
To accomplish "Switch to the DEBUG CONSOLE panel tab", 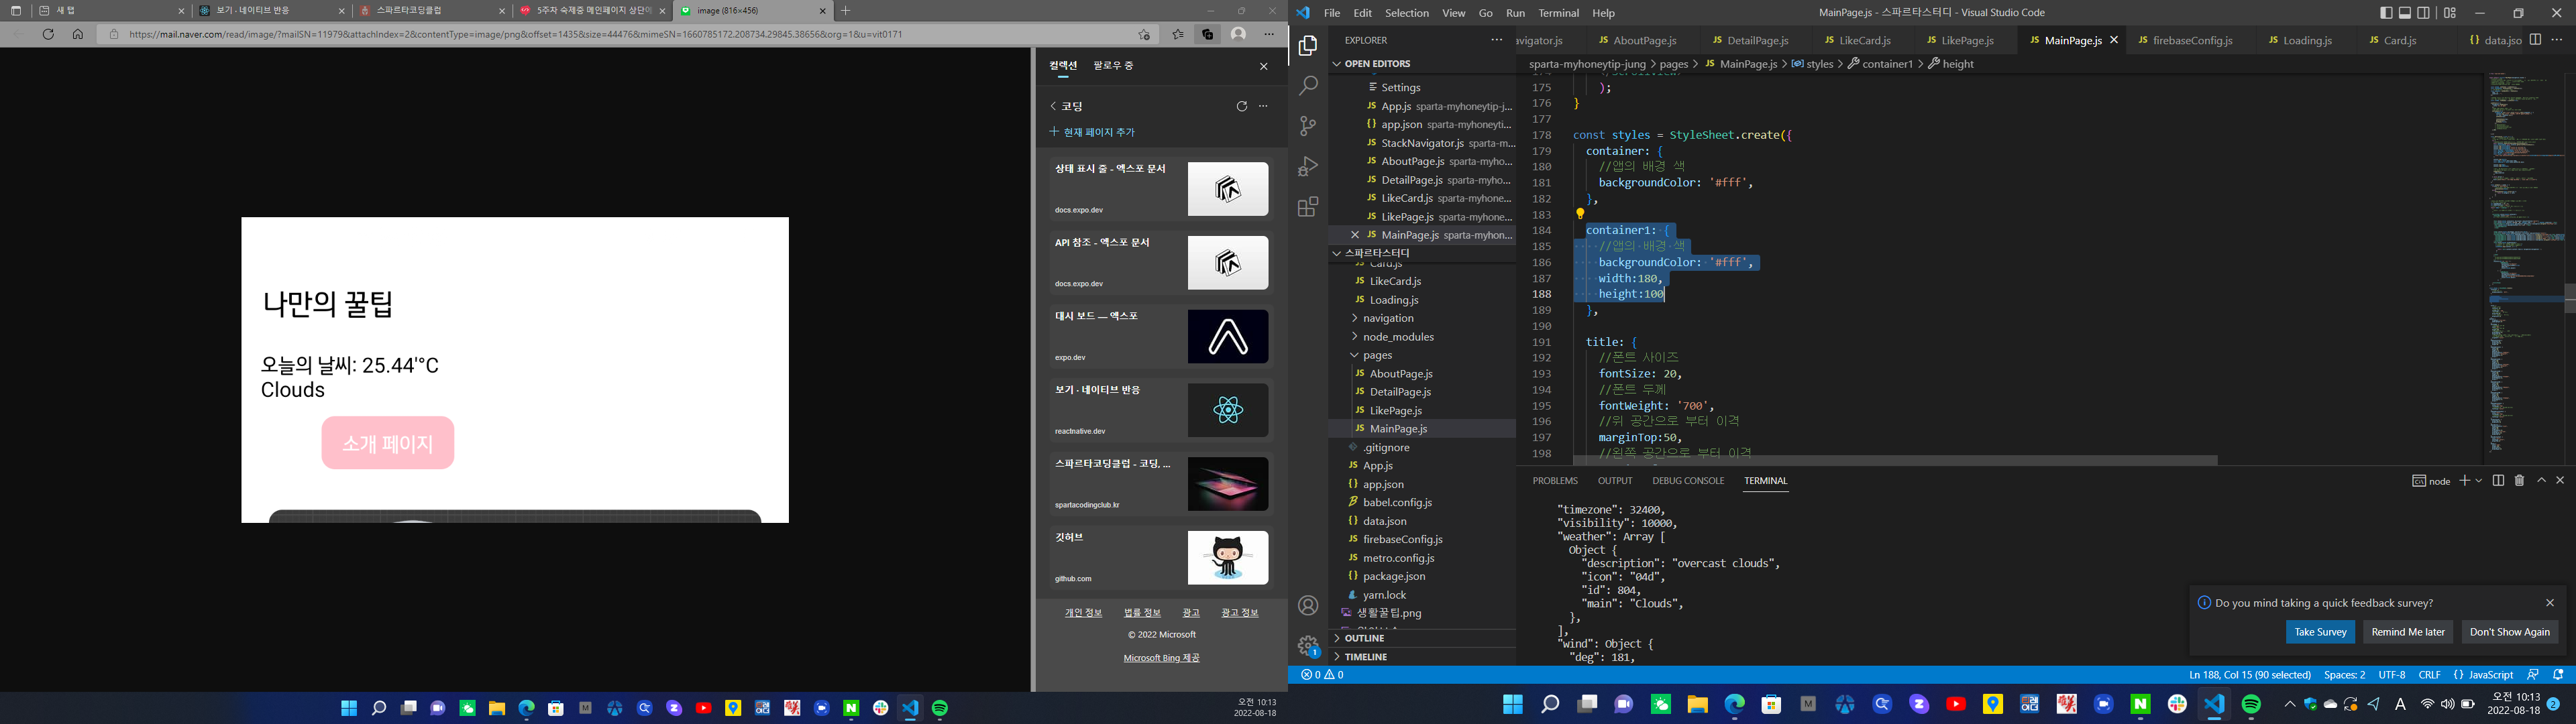I will pos(1688,481).
